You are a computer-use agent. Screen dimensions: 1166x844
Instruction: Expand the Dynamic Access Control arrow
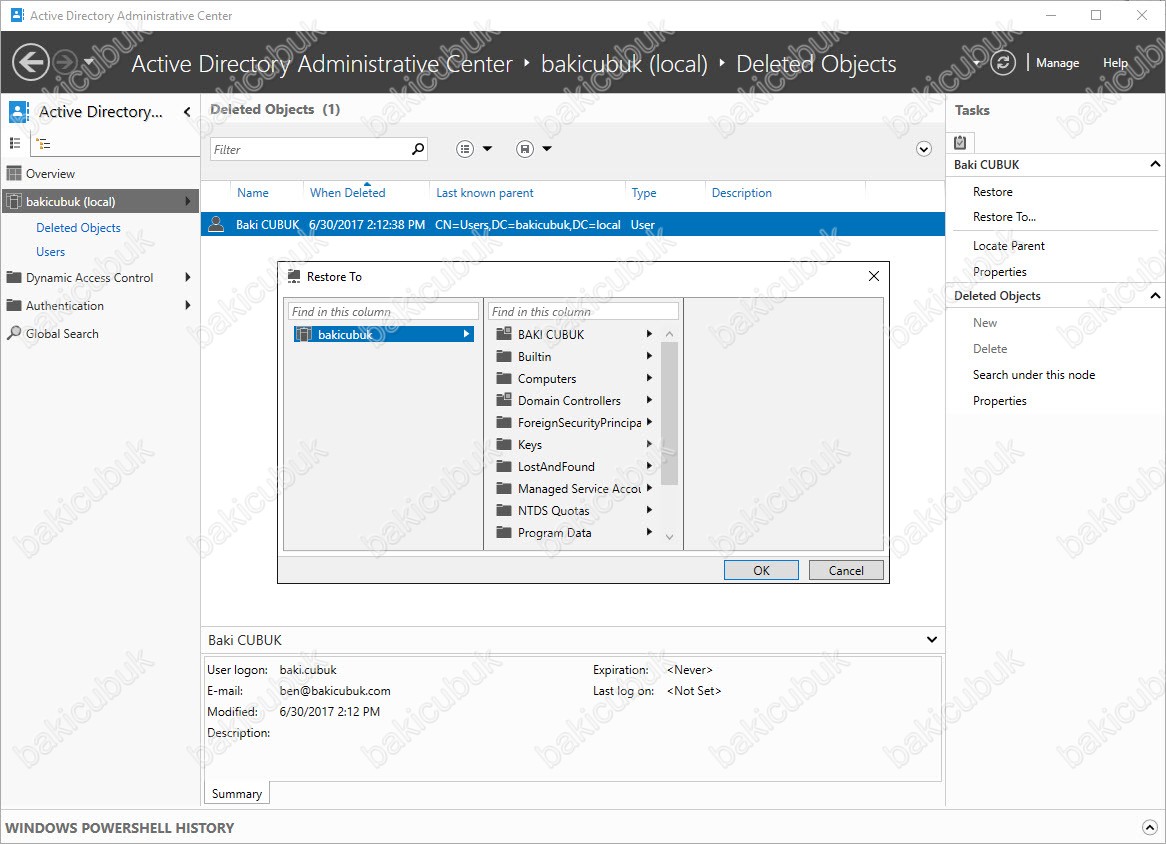tap(187, 277)
